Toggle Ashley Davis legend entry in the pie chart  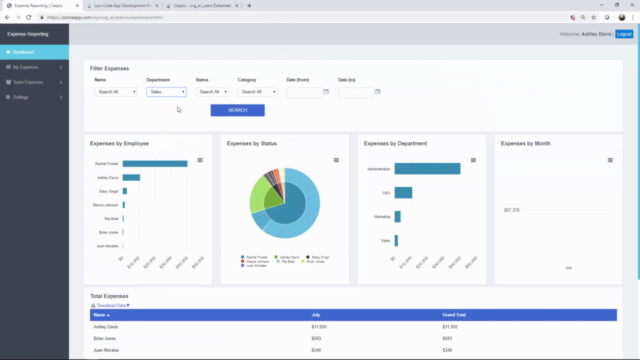[287, 257]
